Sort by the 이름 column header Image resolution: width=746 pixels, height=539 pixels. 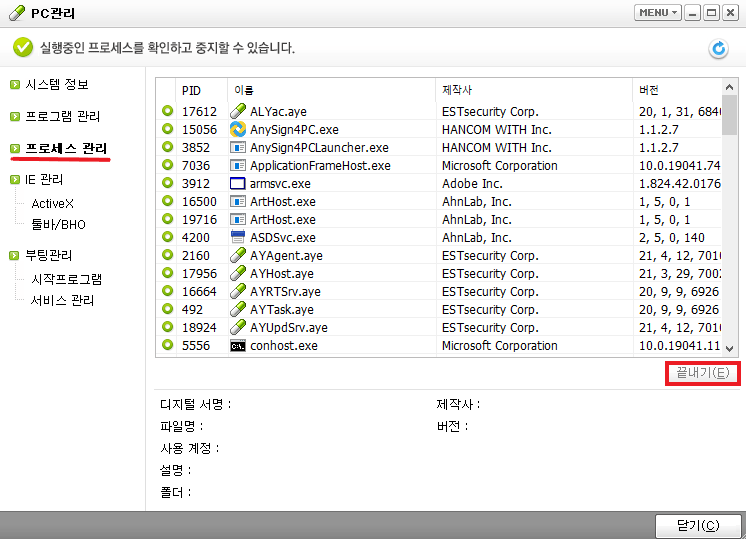tap(332, 90)
